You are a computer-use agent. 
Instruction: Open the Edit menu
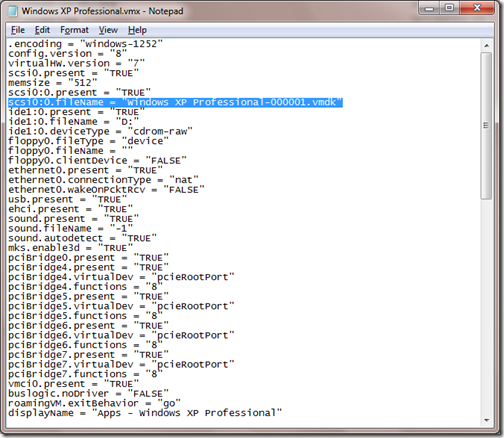pos(42,30)
